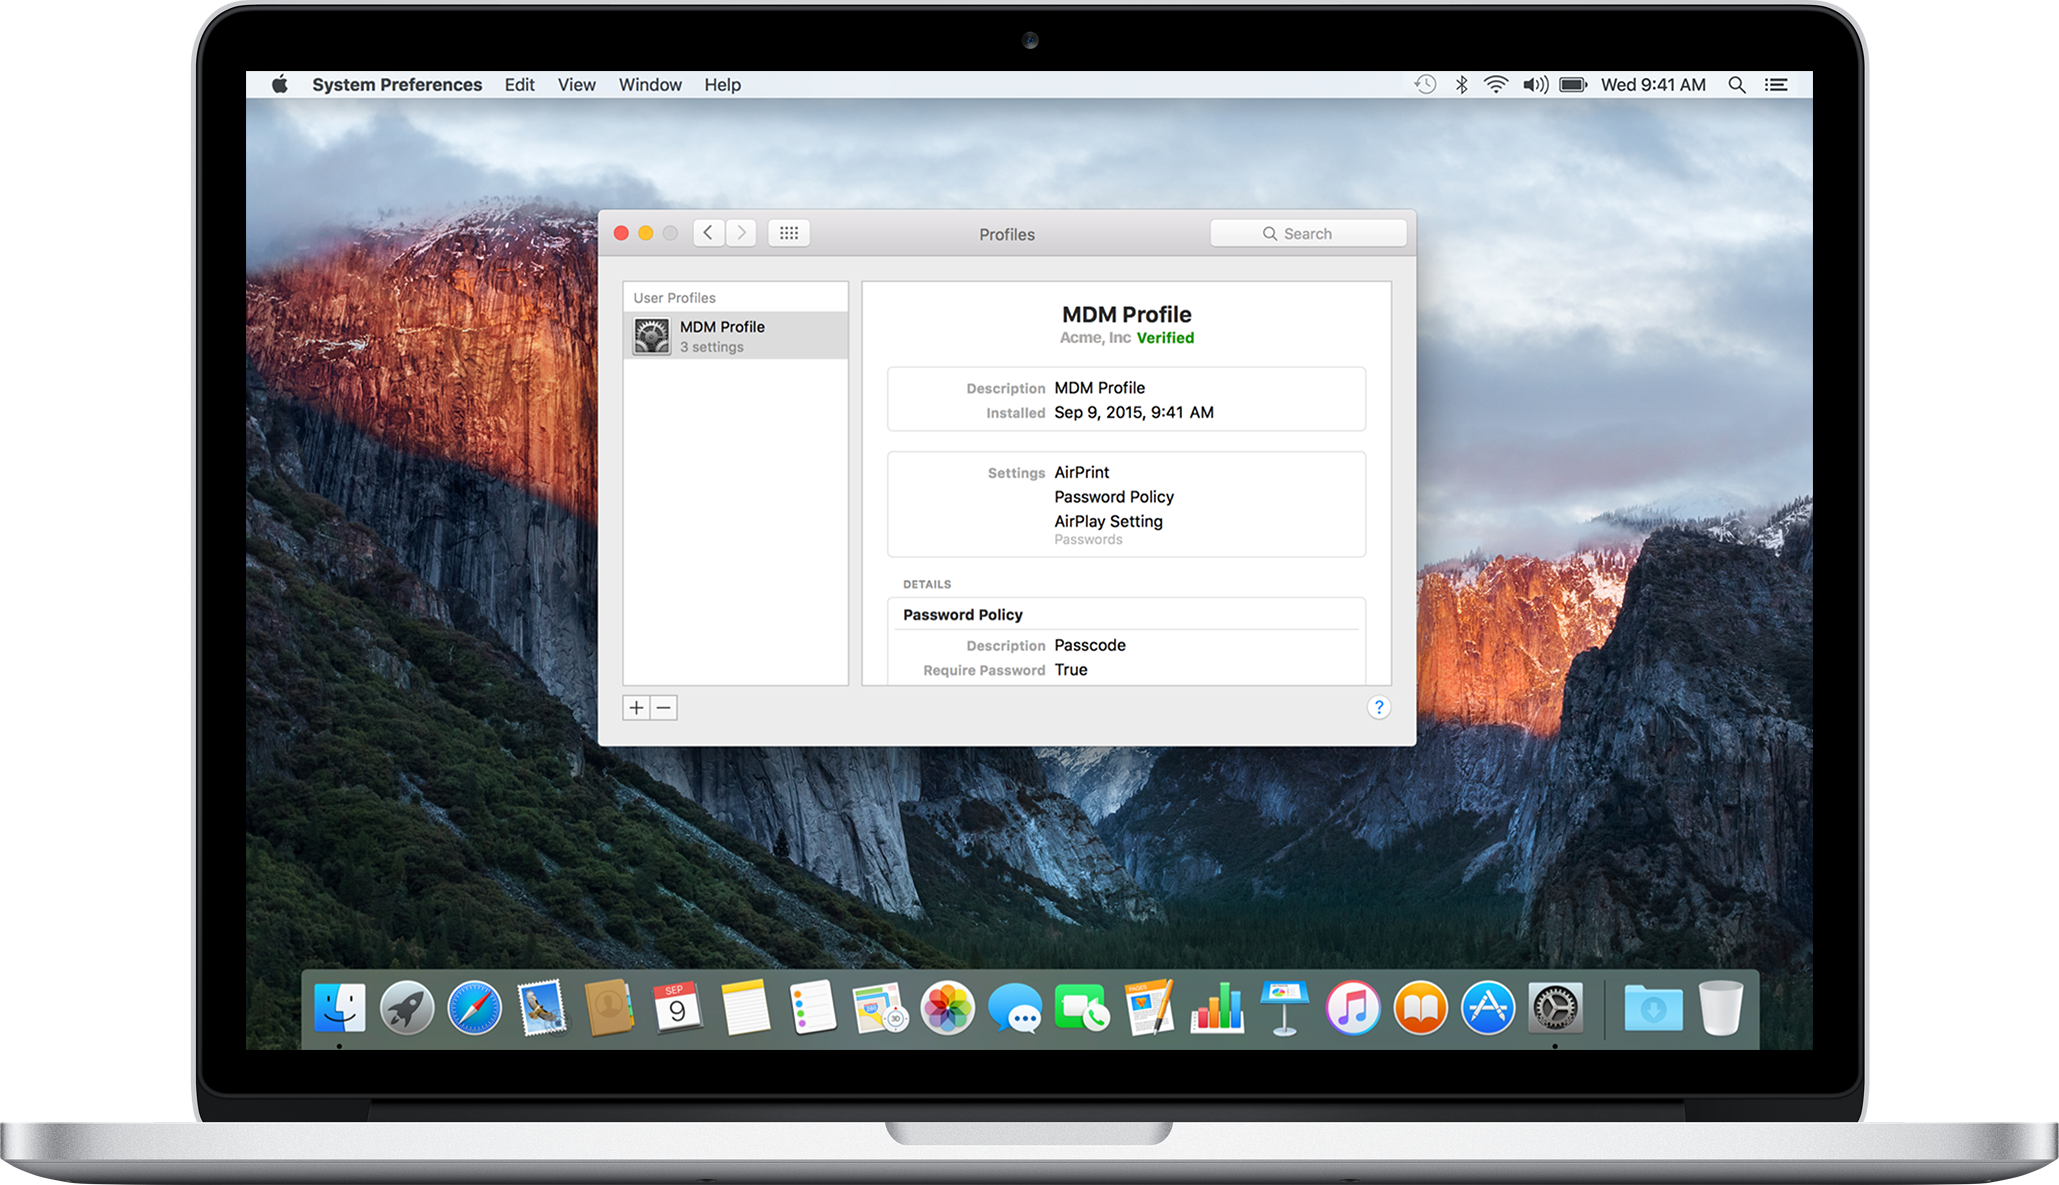Screen dimensions: 2059x1185
Task: Open Mail stamp icon in Dock
Action: [x=542, y=1008]
